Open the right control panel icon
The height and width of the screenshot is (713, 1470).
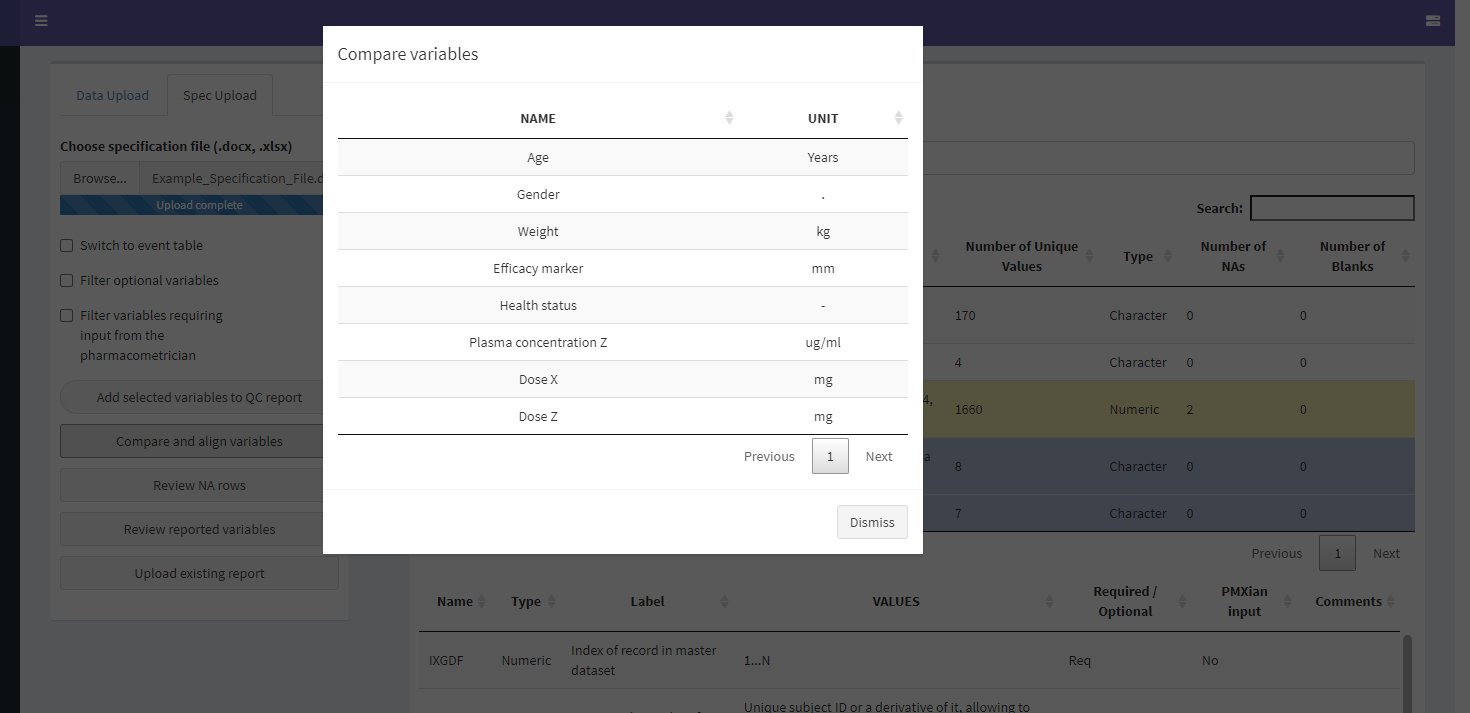pyautogui.click(x=1433, y=20)
